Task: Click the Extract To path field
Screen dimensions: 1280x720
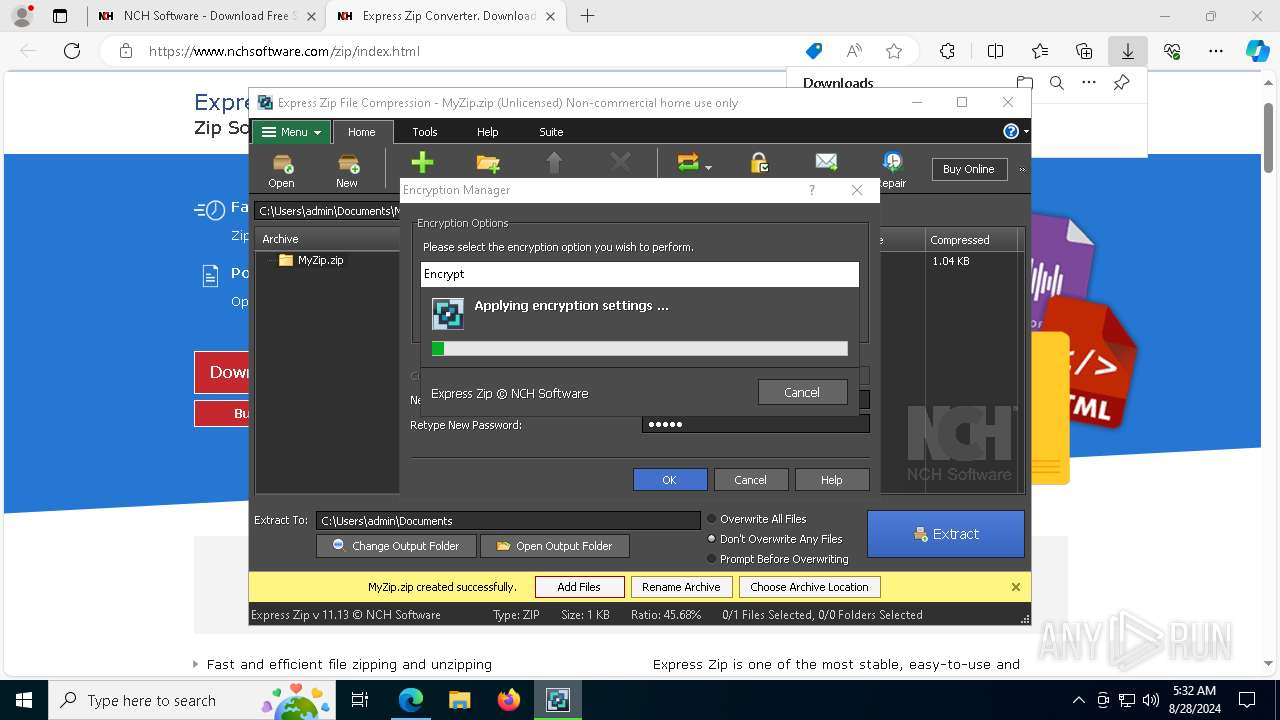Action: [x=508, y=521]
